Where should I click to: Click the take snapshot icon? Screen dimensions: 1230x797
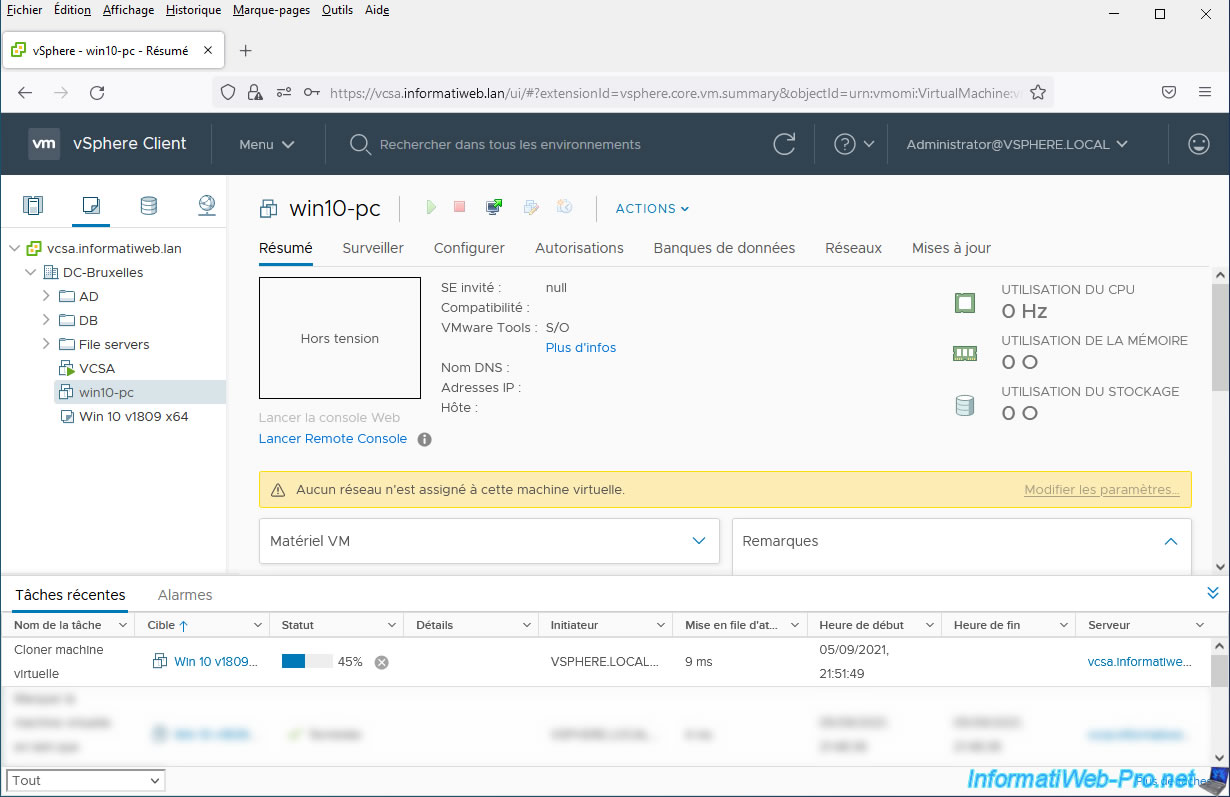coord(565,207)
